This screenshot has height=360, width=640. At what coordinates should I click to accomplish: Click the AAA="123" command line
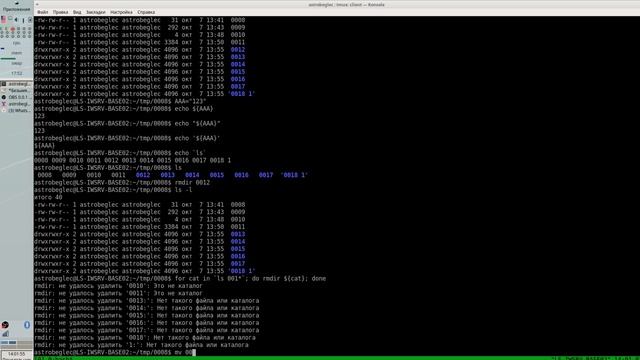(x=120, y=101)
